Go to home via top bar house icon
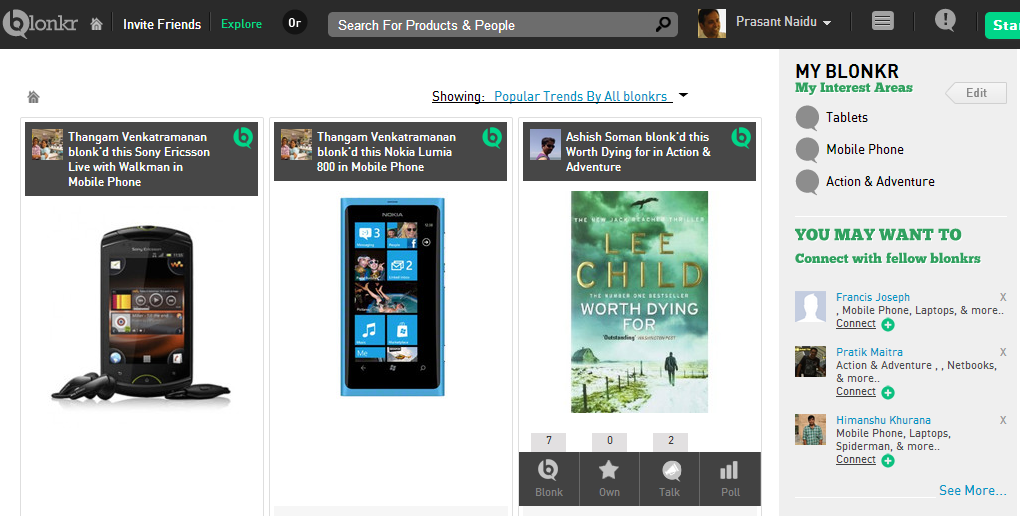 tap(96, 24)
